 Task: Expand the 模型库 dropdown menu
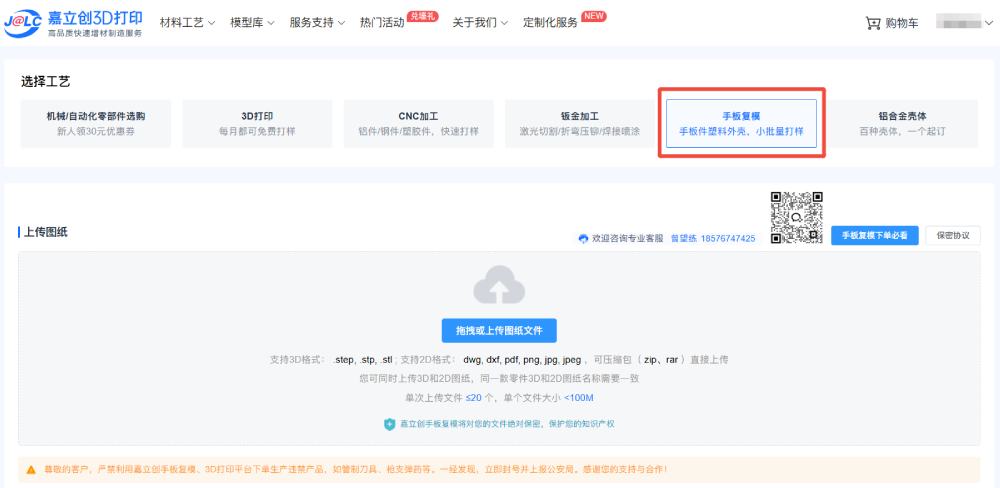[252, 23]
